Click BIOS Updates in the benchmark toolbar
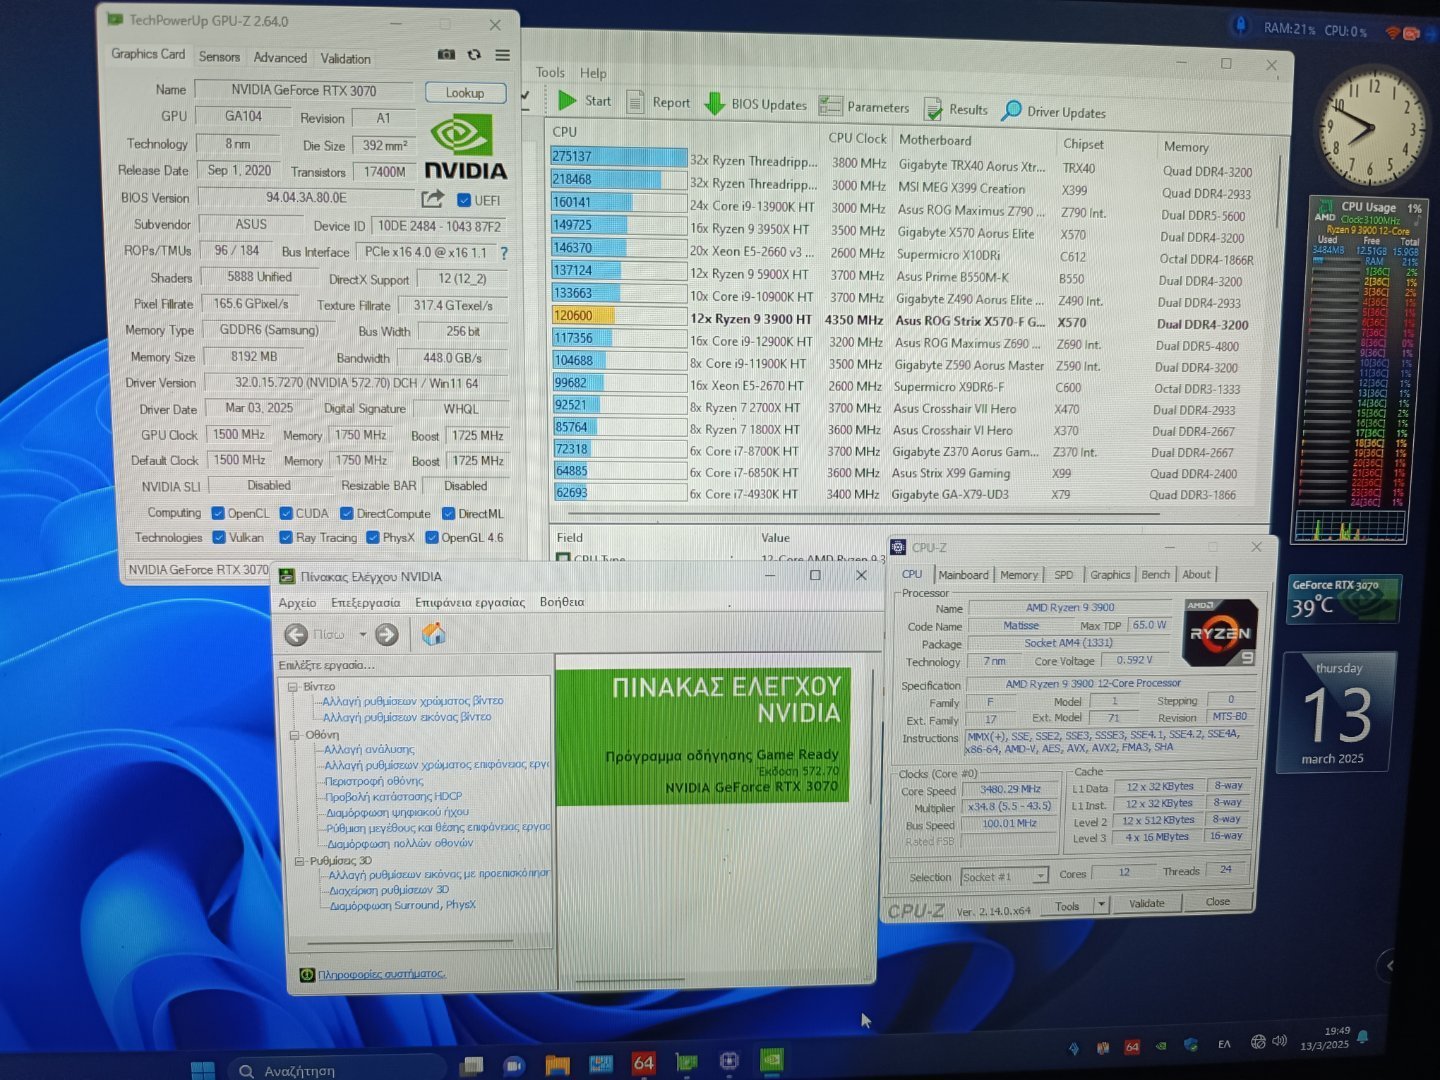Screen dimensions: 1440x1080 (x=756, y=104)
